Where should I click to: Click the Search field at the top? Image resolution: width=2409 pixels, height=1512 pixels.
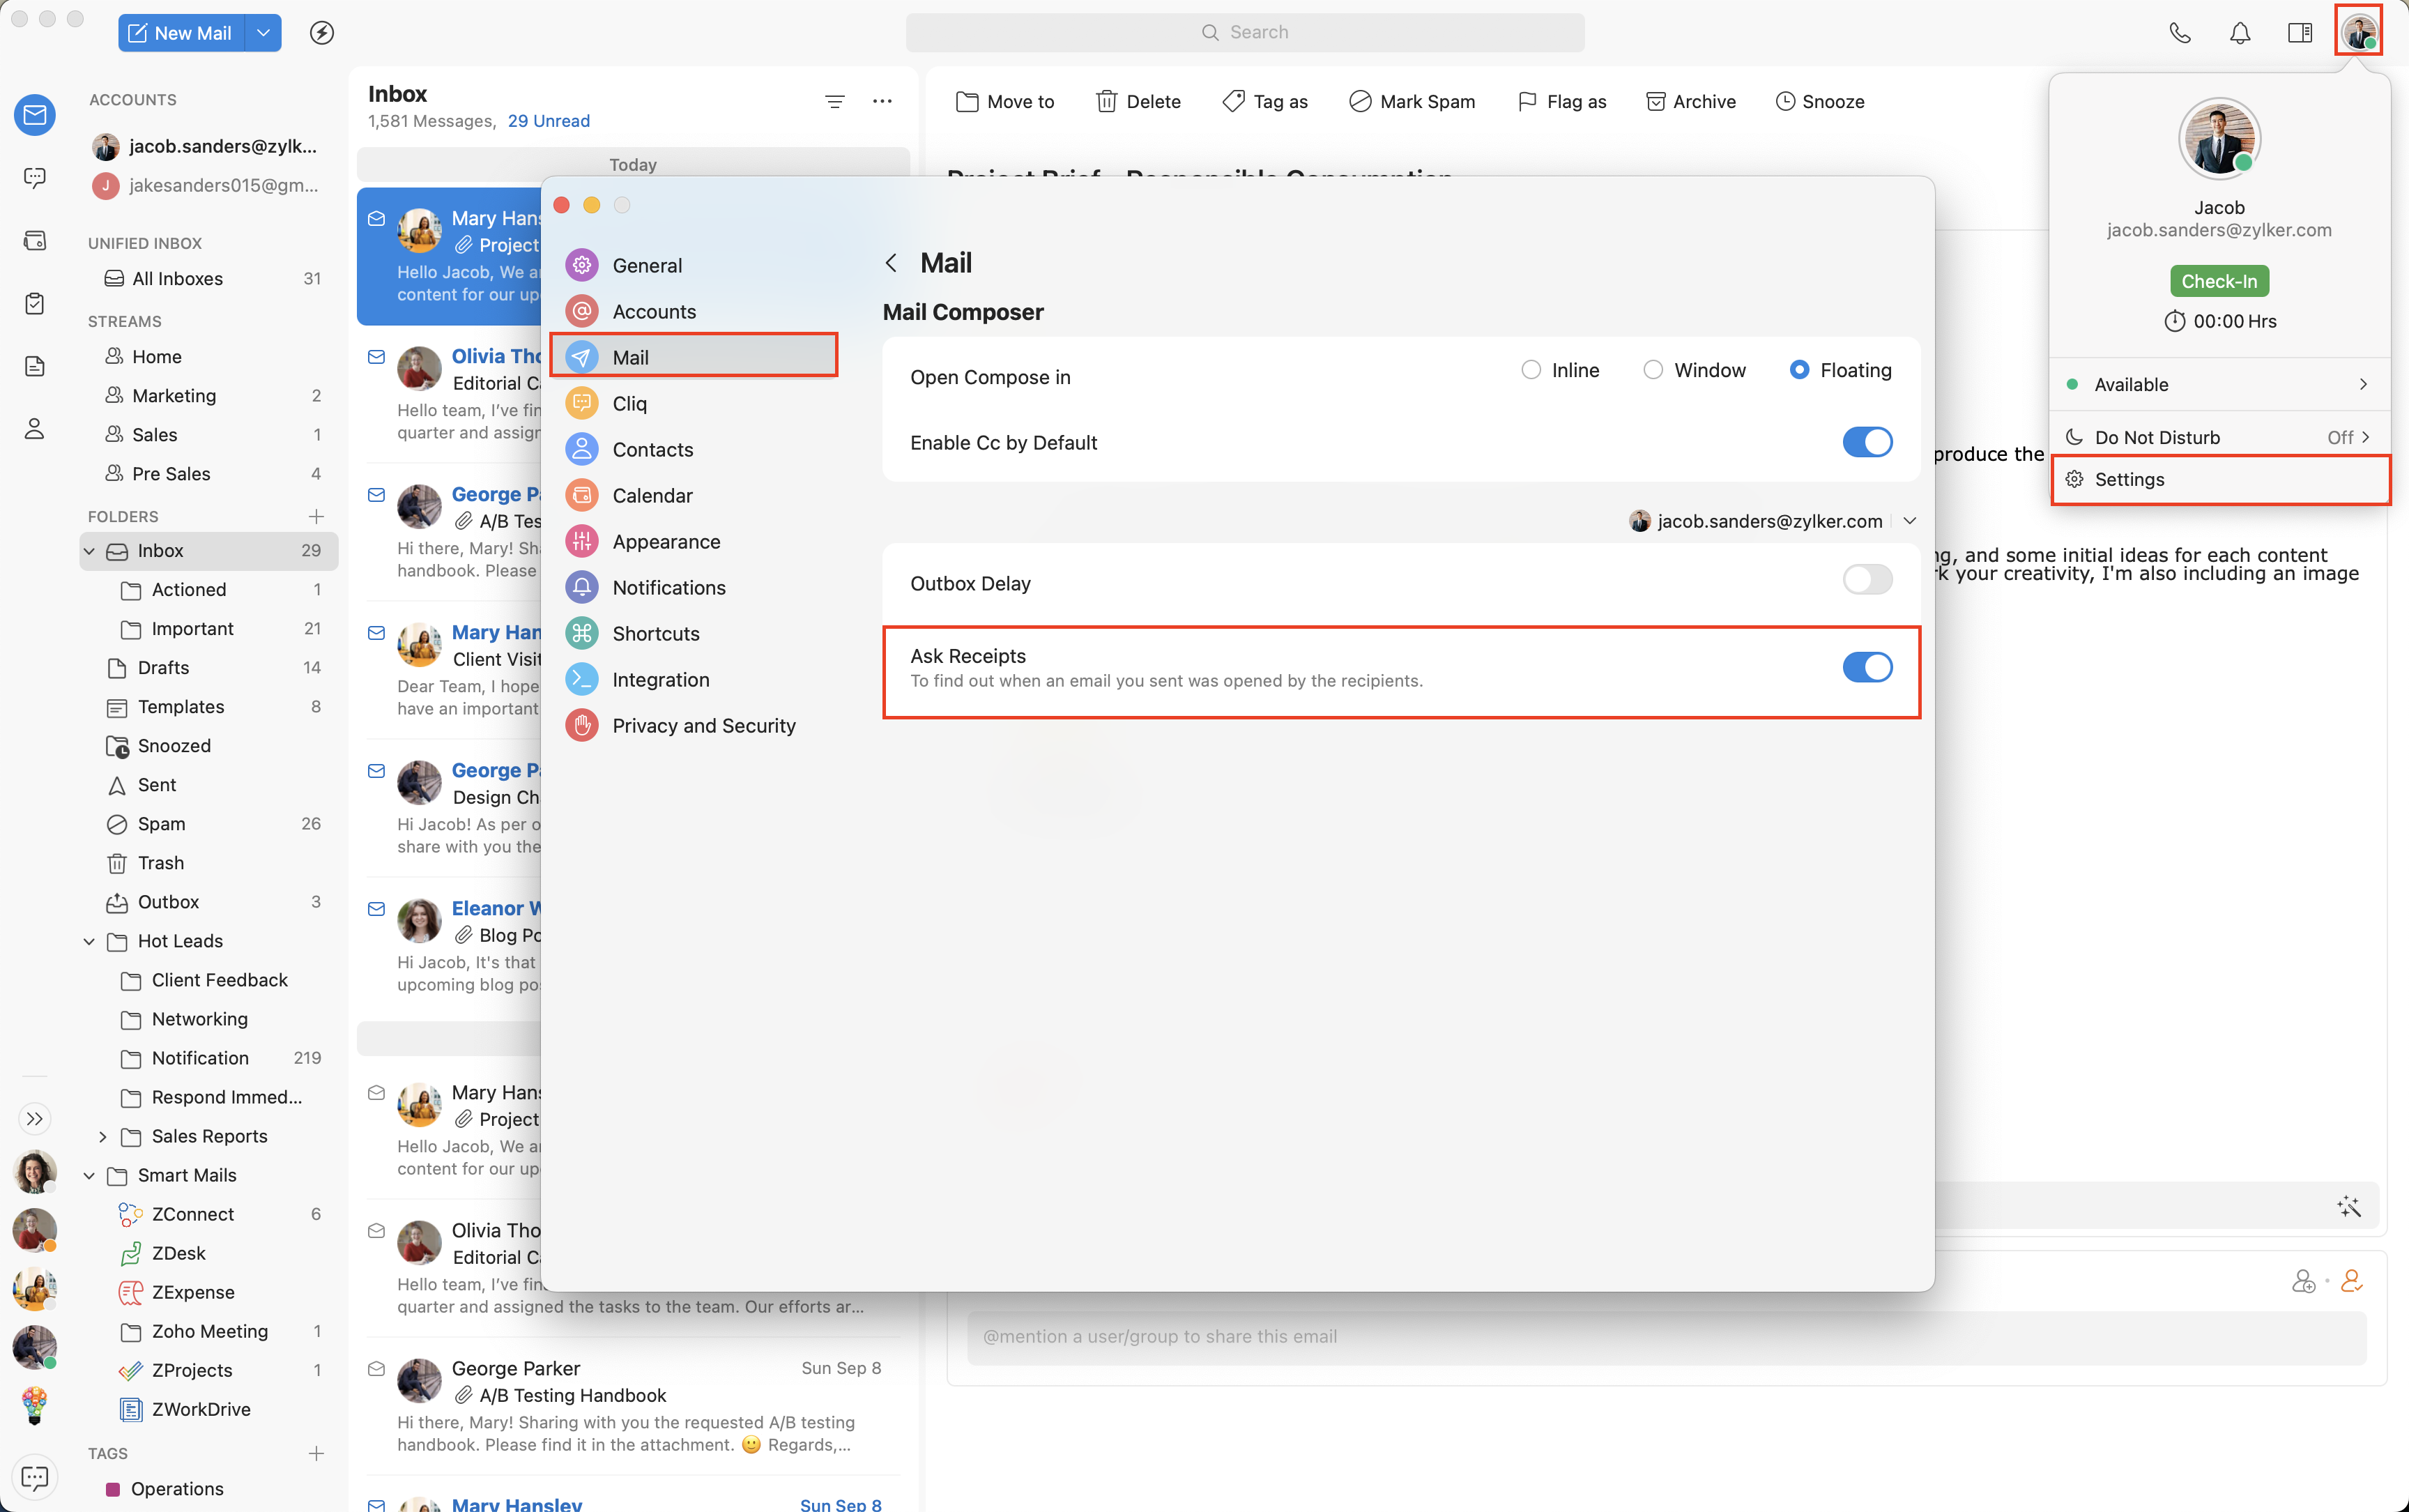1244,32
